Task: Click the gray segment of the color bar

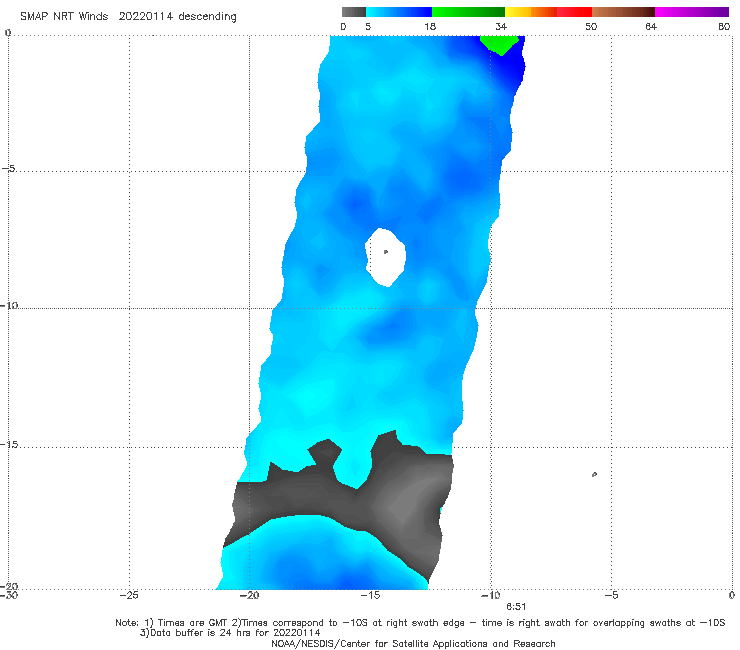Action: click(x=353, y=12)
